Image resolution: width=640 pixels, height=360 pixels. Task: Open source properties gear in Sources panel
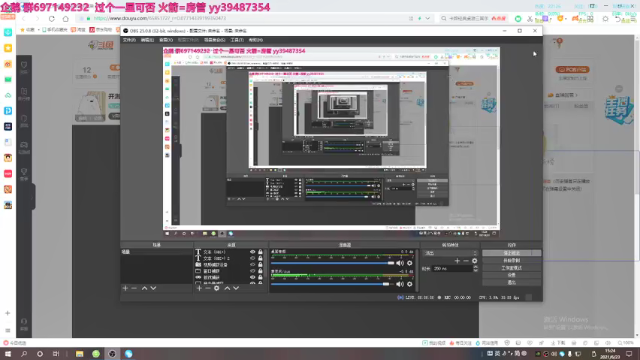217,288
